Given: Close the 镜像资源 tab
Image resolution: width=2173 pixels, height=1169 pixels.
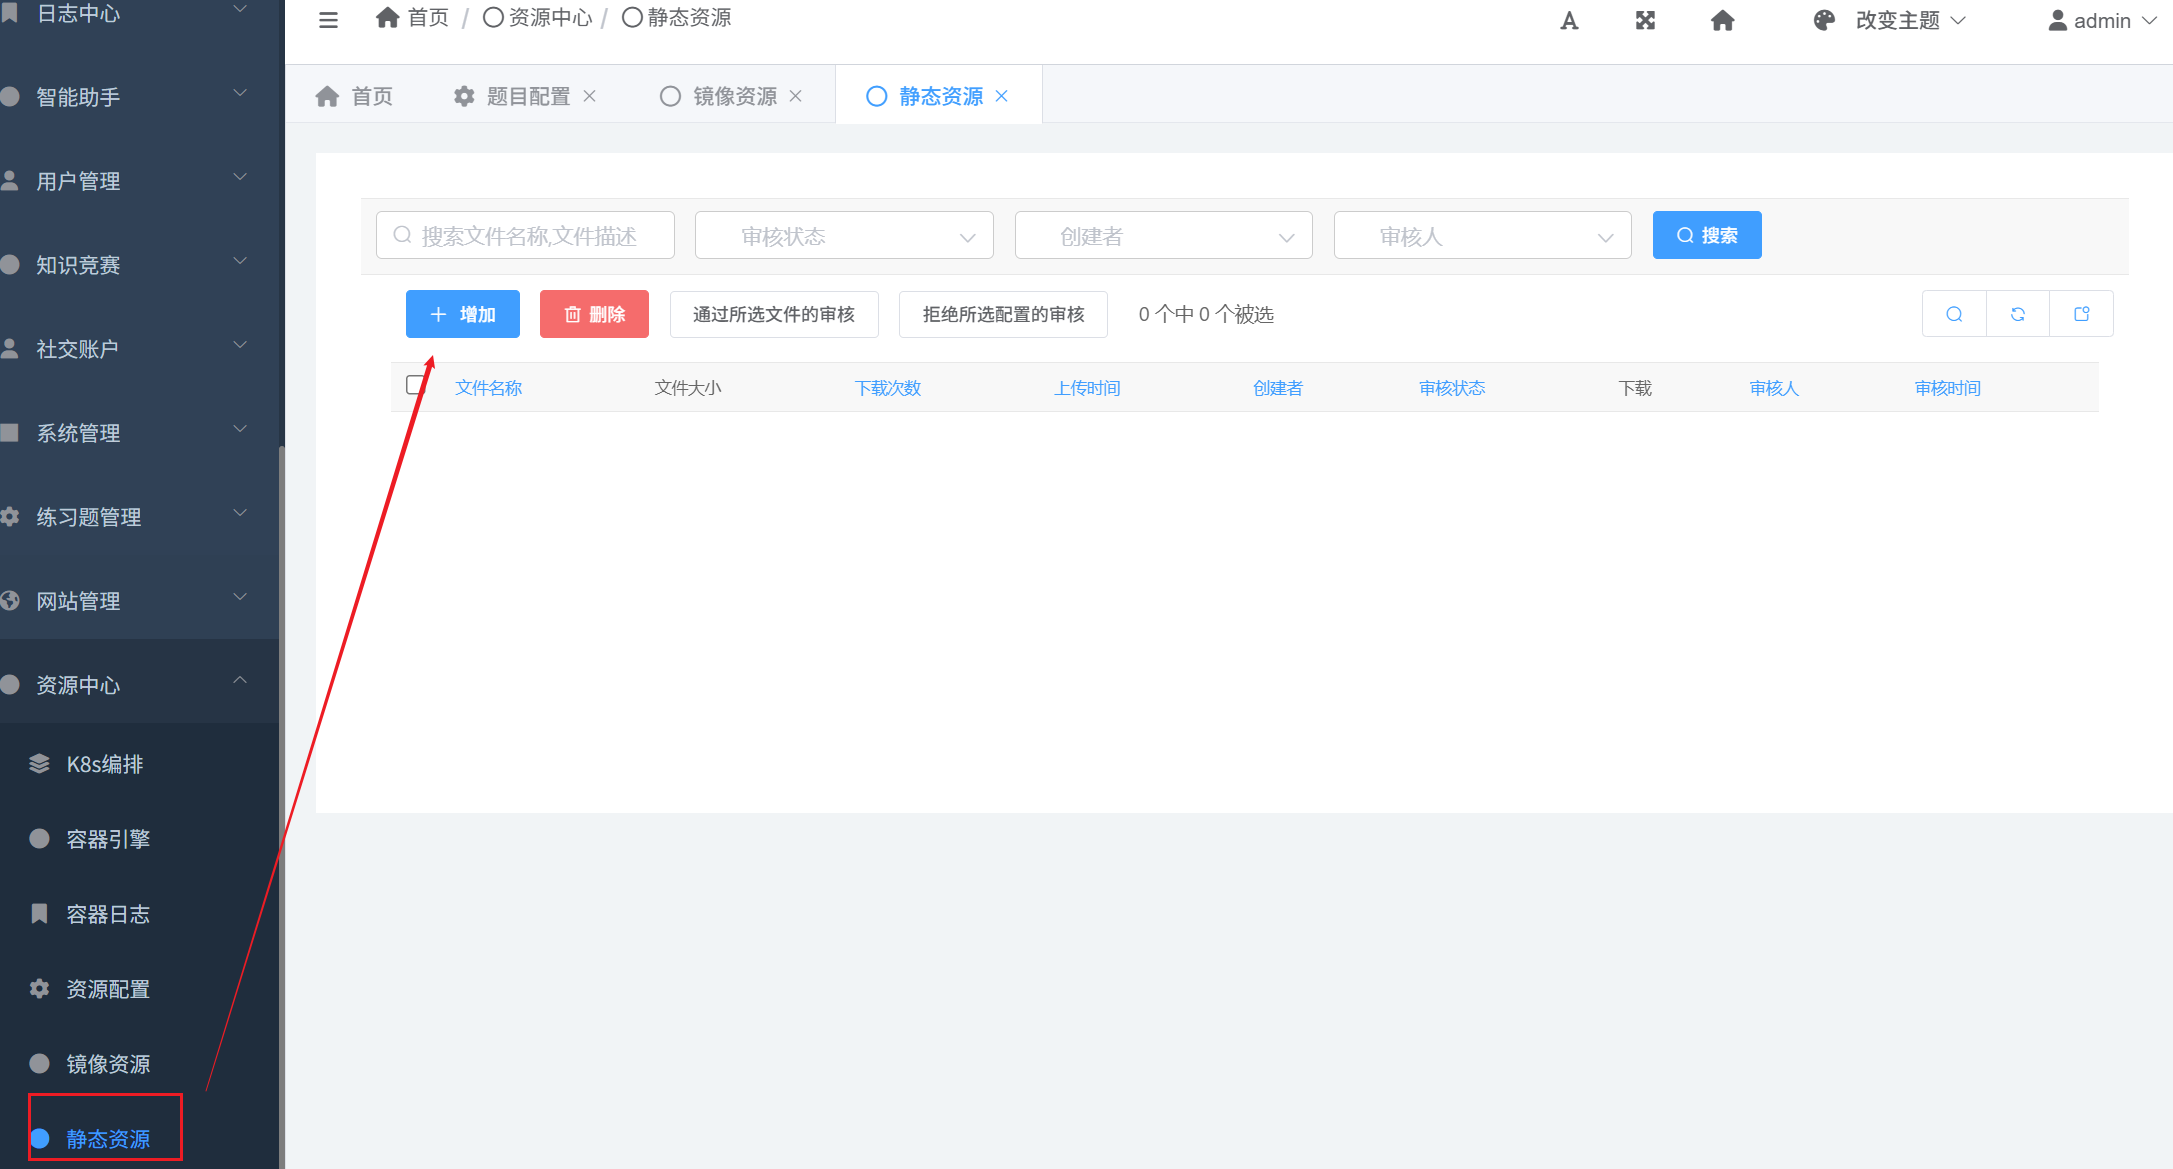Looking at the screenshot, I should 796,96.
